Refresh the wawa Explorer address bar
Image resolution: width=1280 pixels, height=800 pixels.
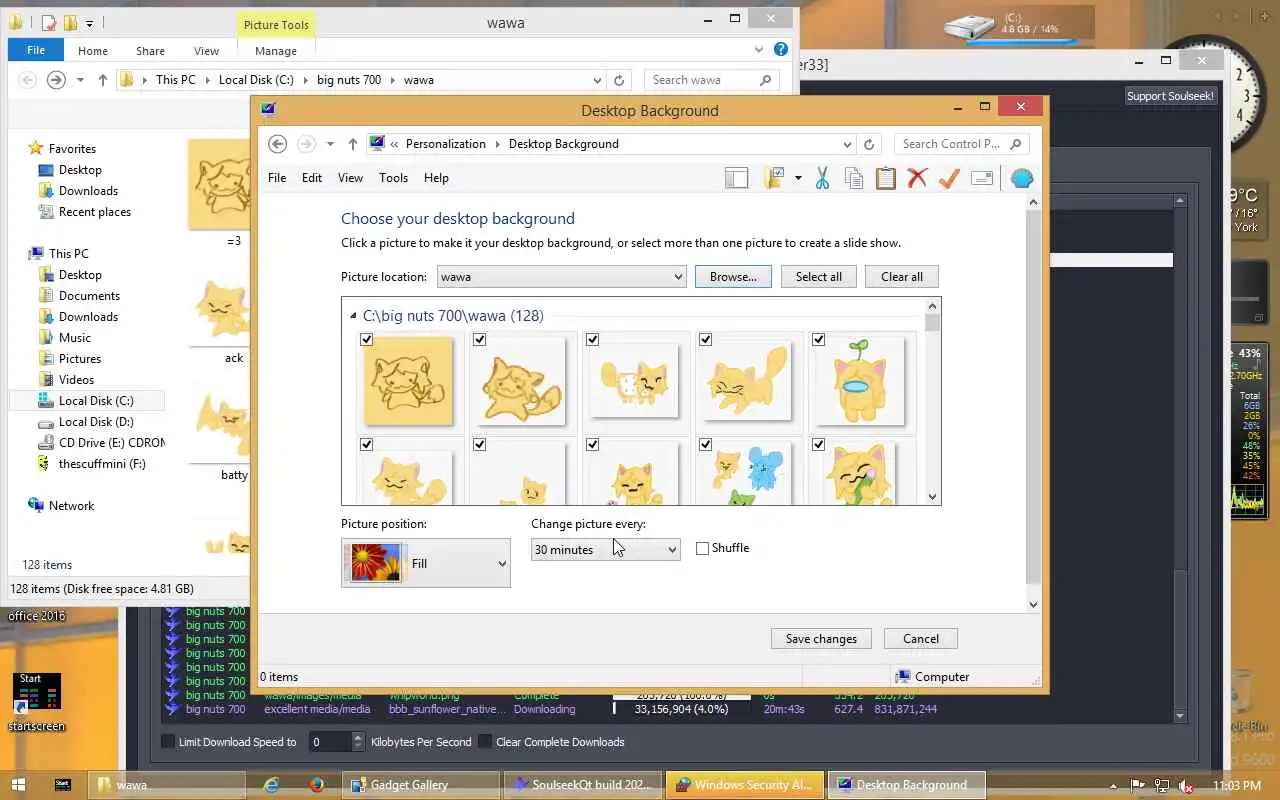[x=619, y=80]
